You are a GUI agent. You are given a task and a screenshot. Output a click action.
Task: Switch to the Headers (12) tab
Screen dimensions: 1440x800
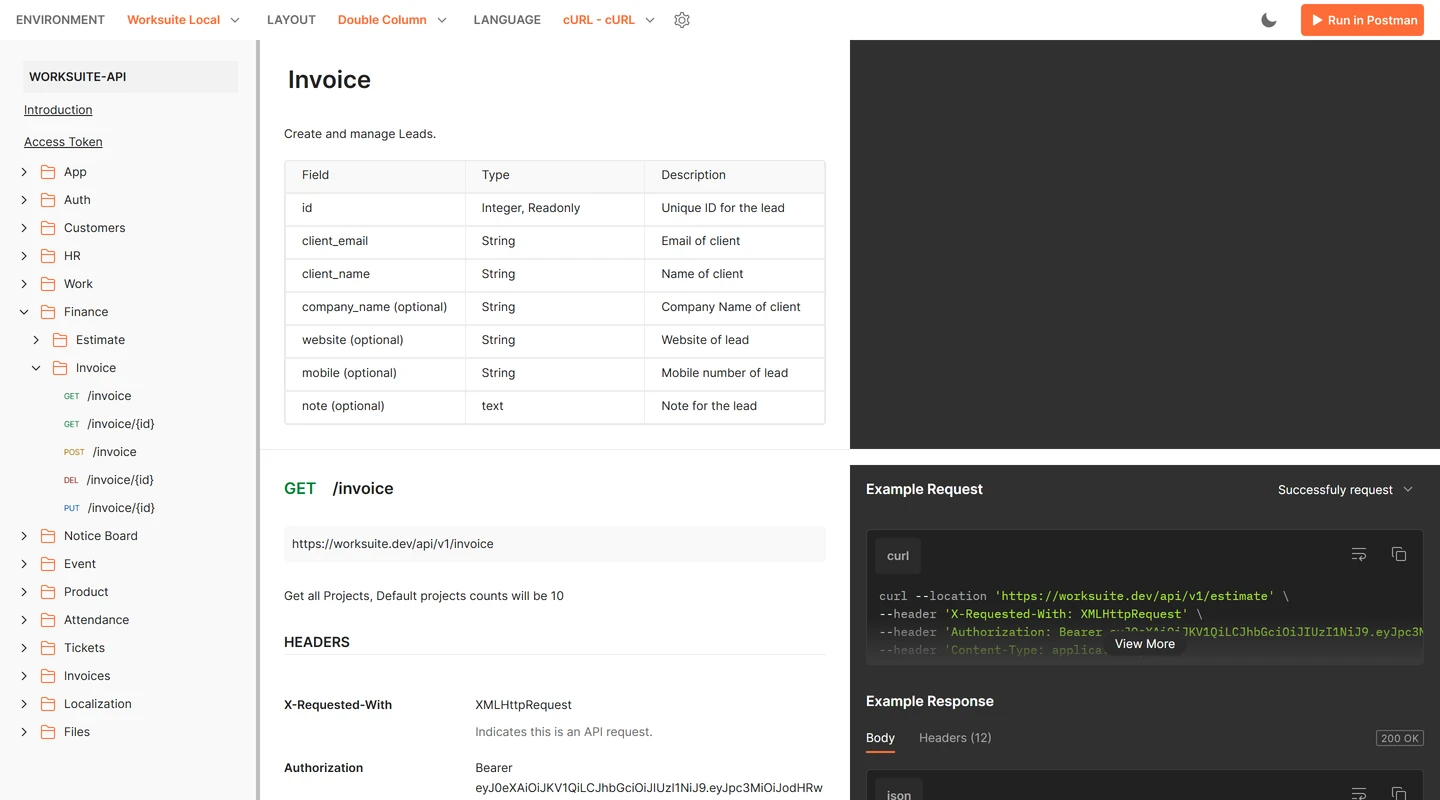click(x=955, y=738)
